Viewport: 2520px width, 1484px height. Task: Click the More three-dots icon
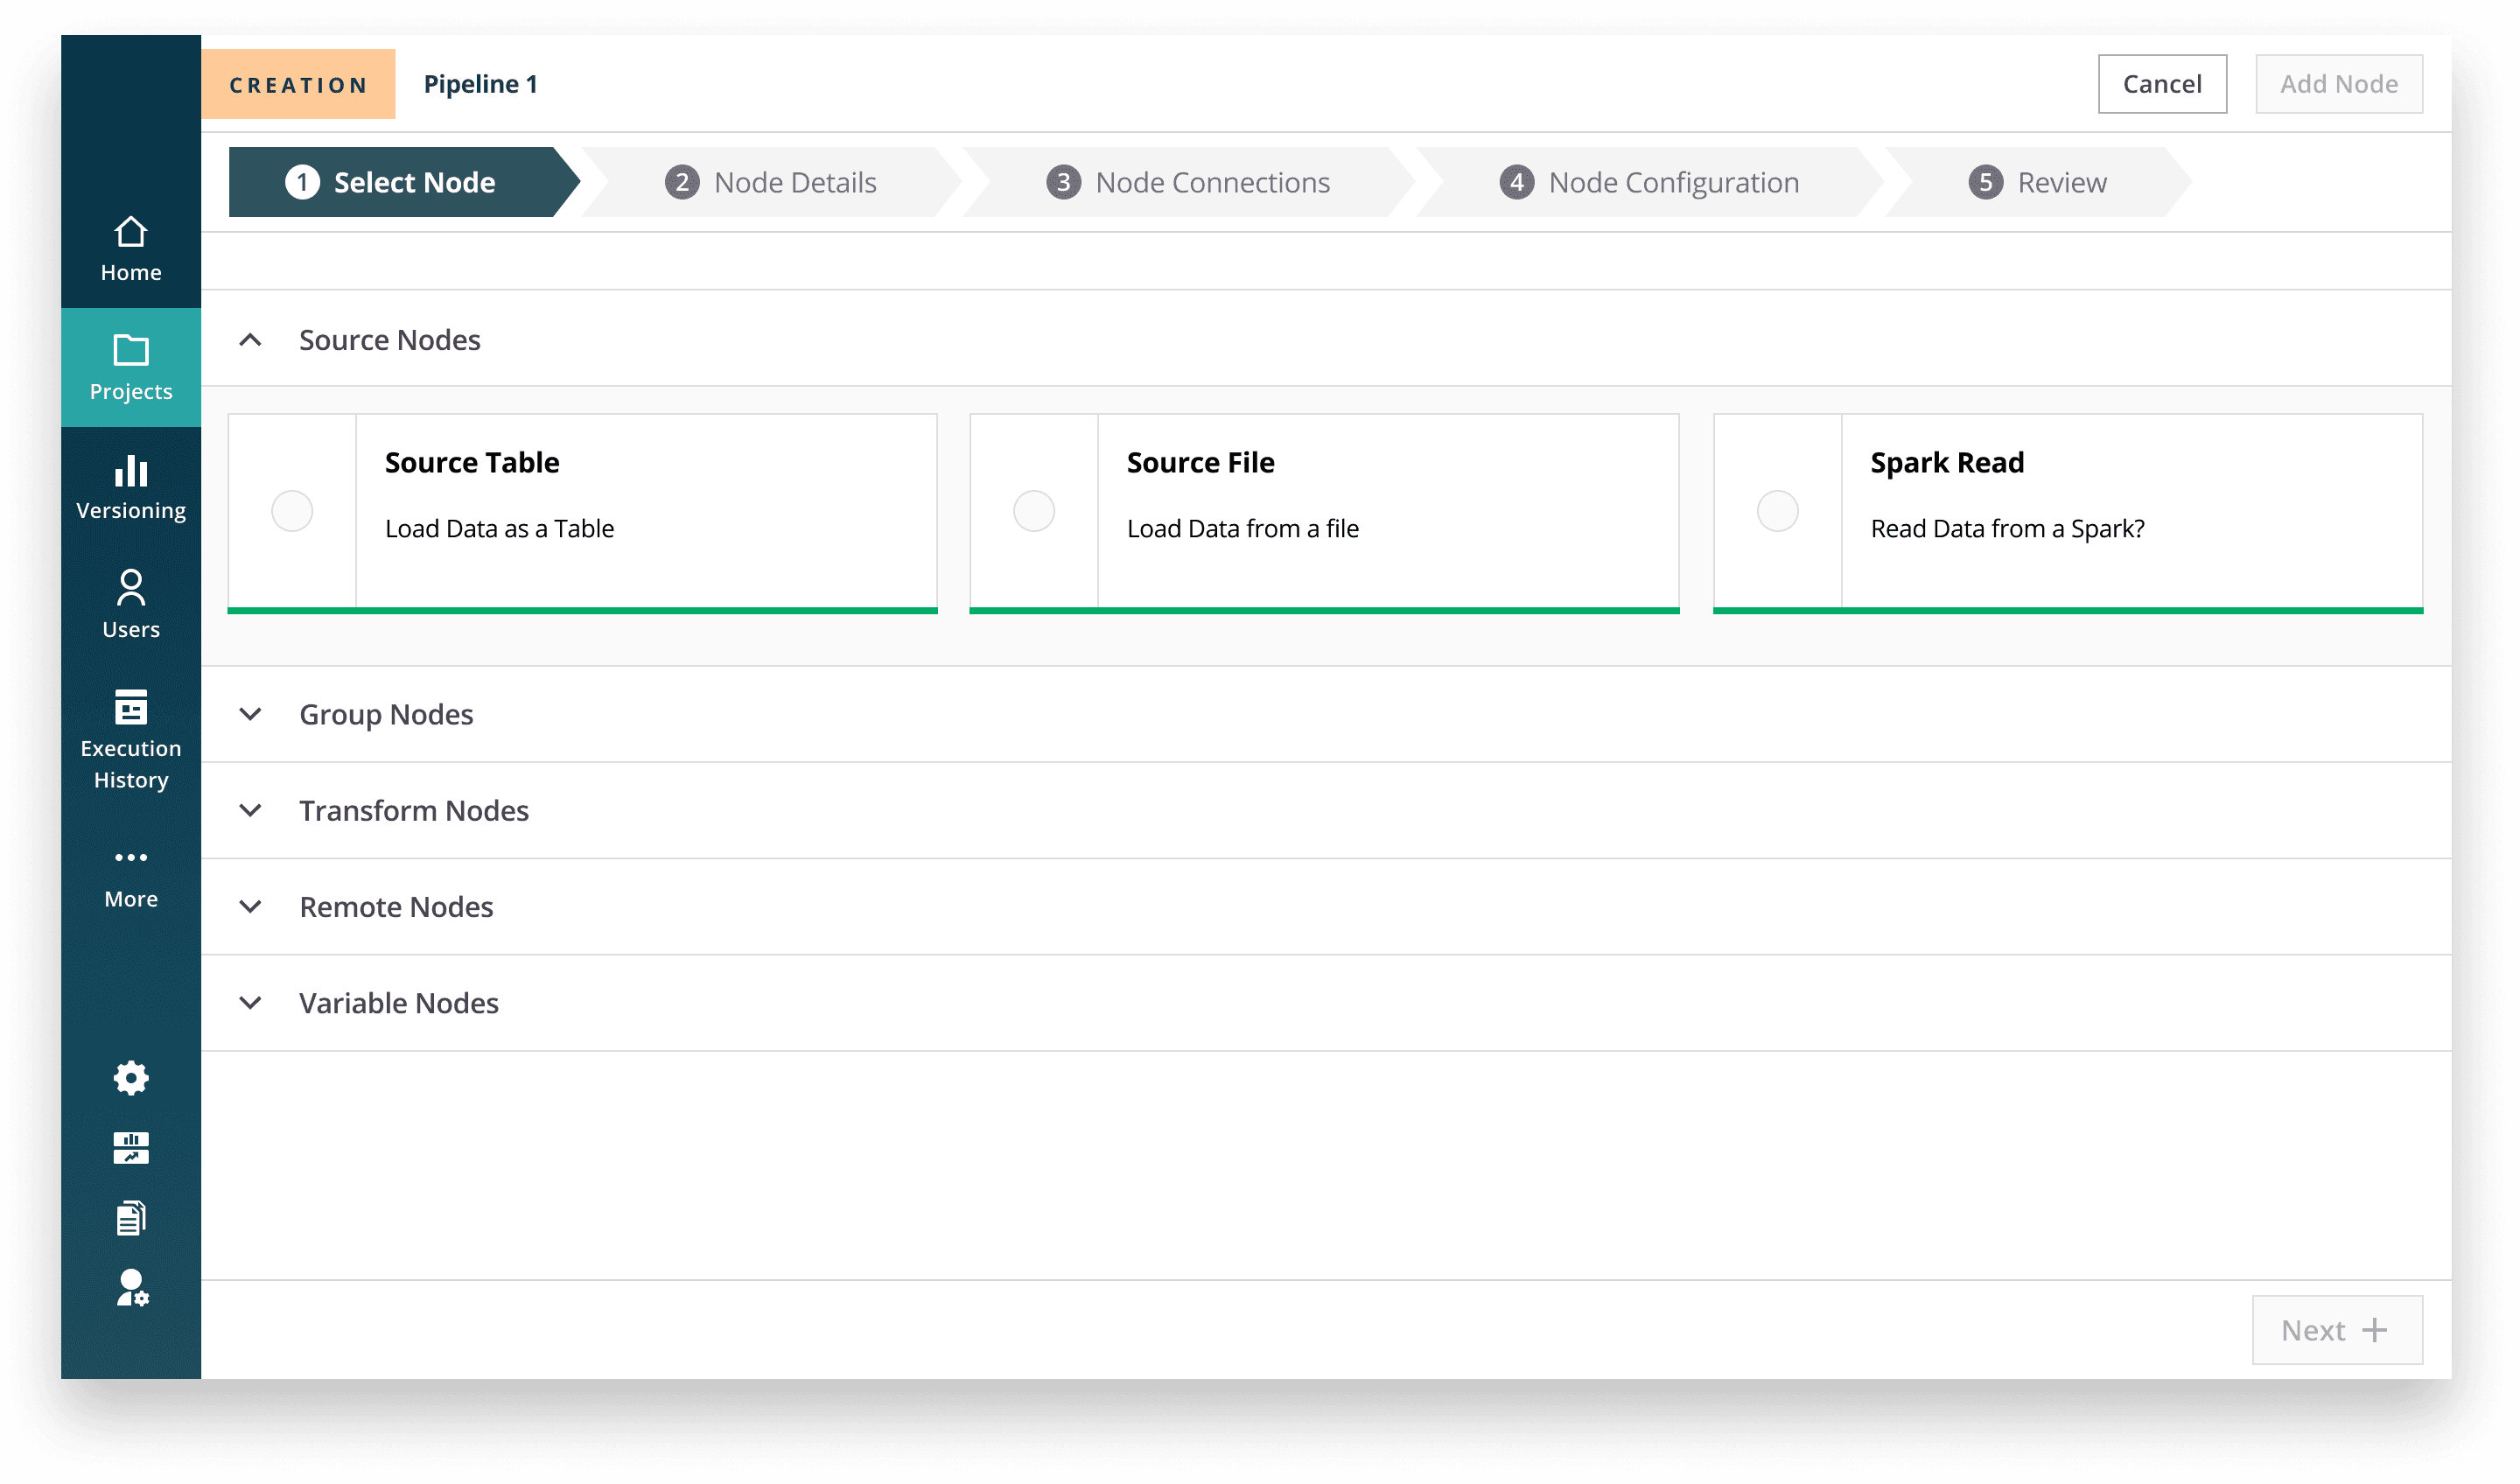[x=130, y=857]
